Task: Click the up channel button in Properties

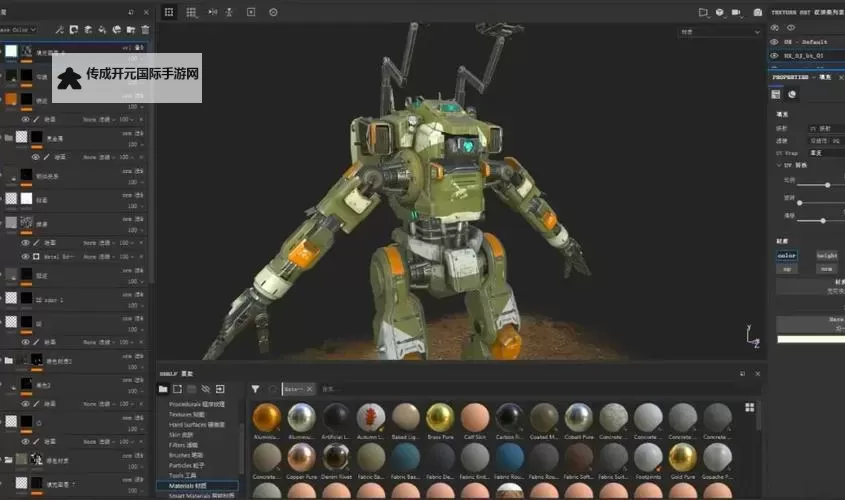Action: click(x=787, y=268)
